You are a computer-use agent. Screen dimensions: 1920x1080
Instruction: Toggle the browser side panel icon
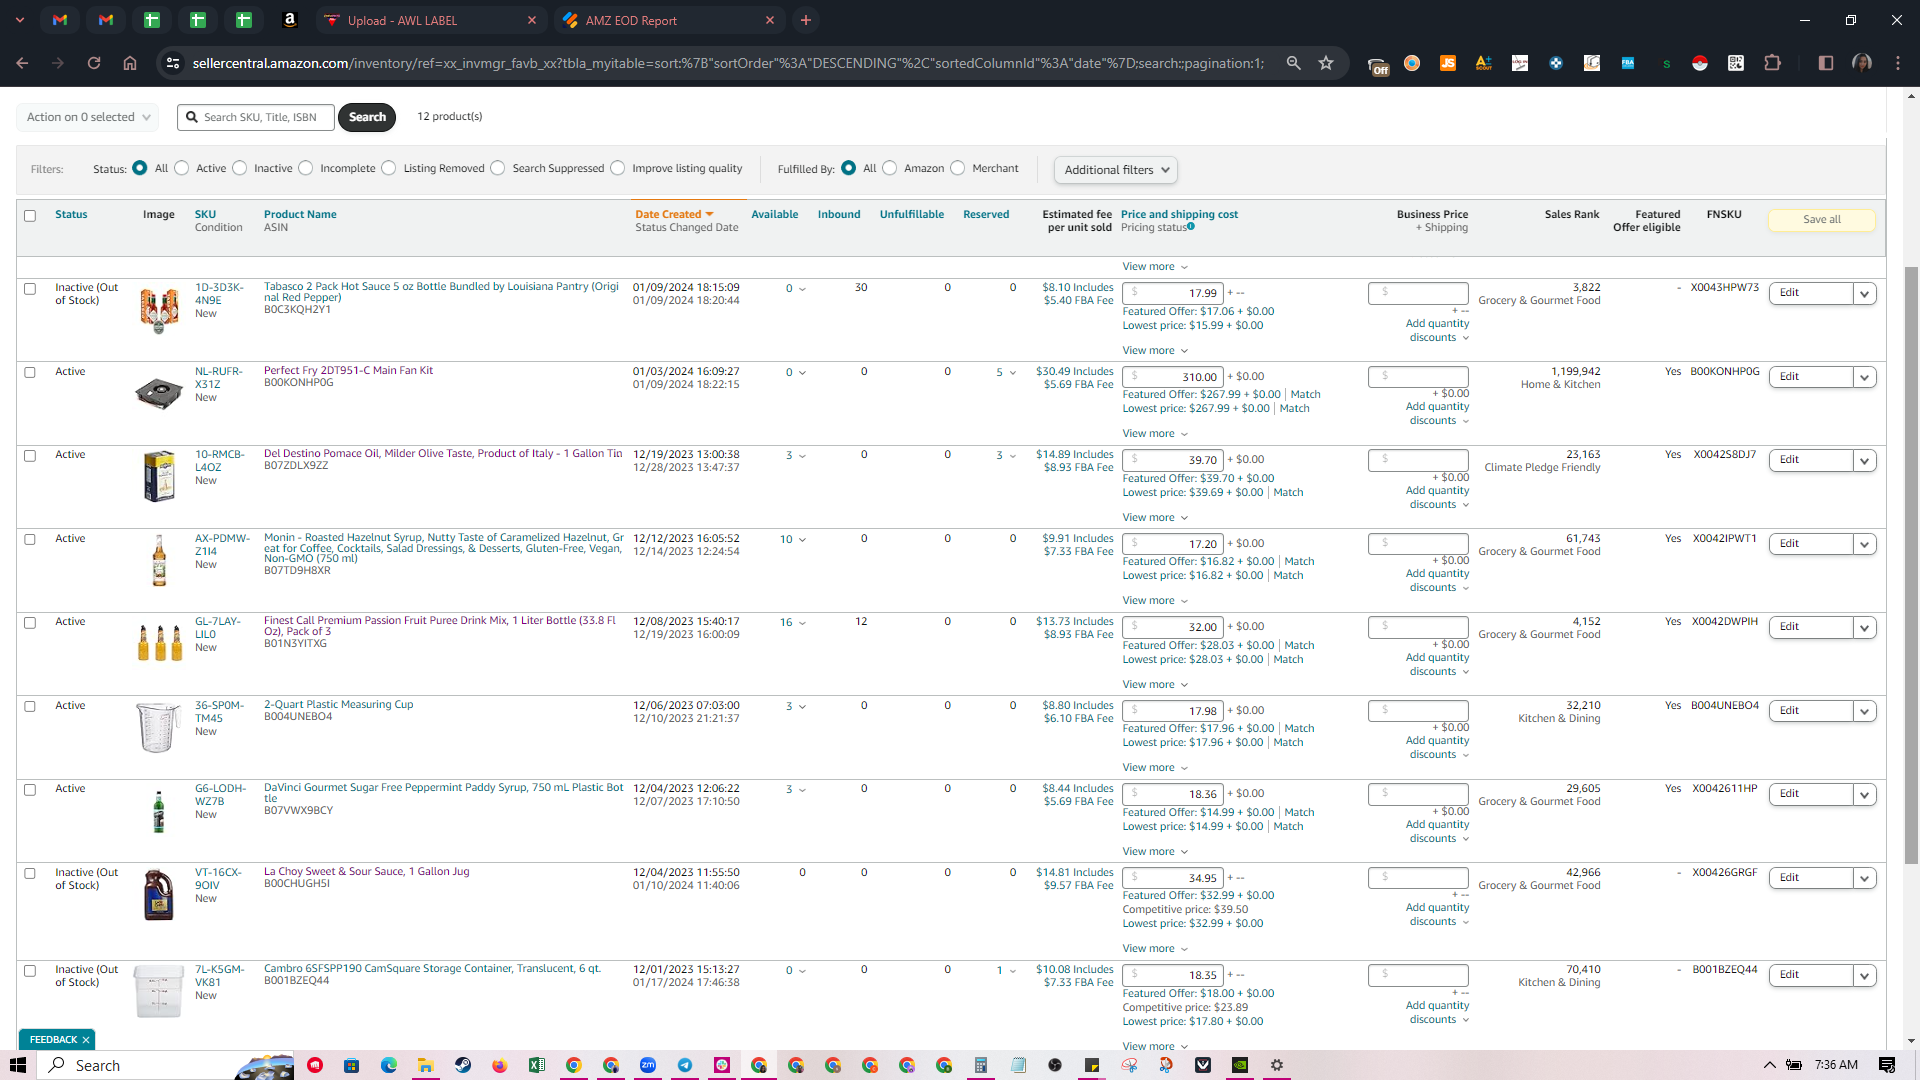1825,63
